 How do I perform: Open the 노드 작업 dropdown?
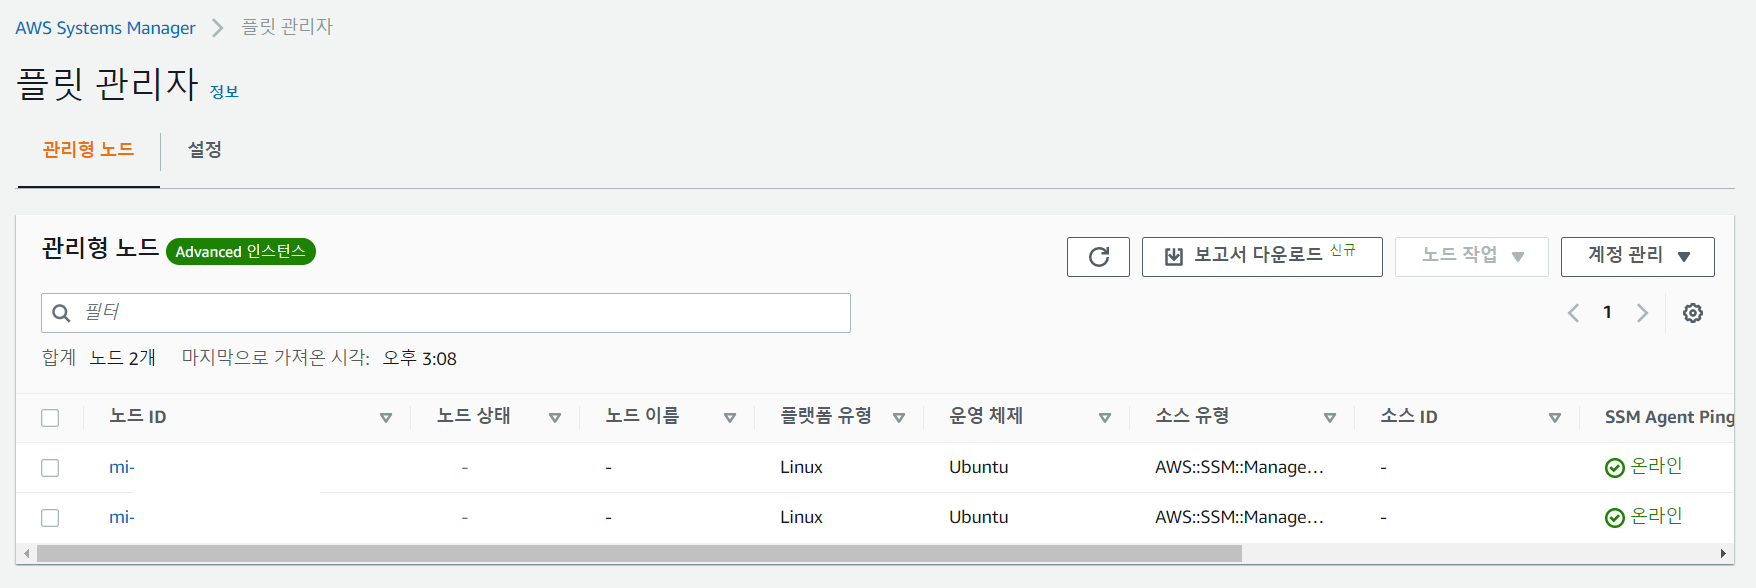point(1471,257)
